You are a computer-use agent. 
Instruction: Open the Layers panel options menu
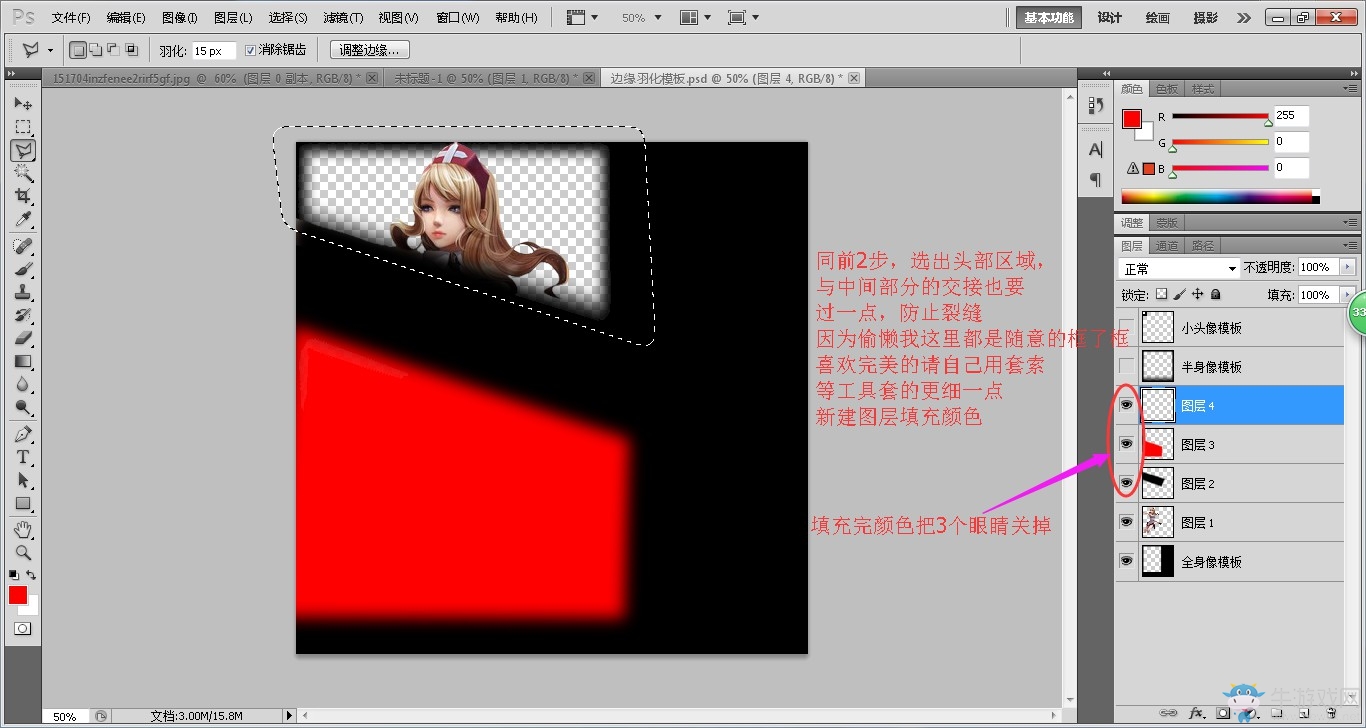[x=1351, y=245]
